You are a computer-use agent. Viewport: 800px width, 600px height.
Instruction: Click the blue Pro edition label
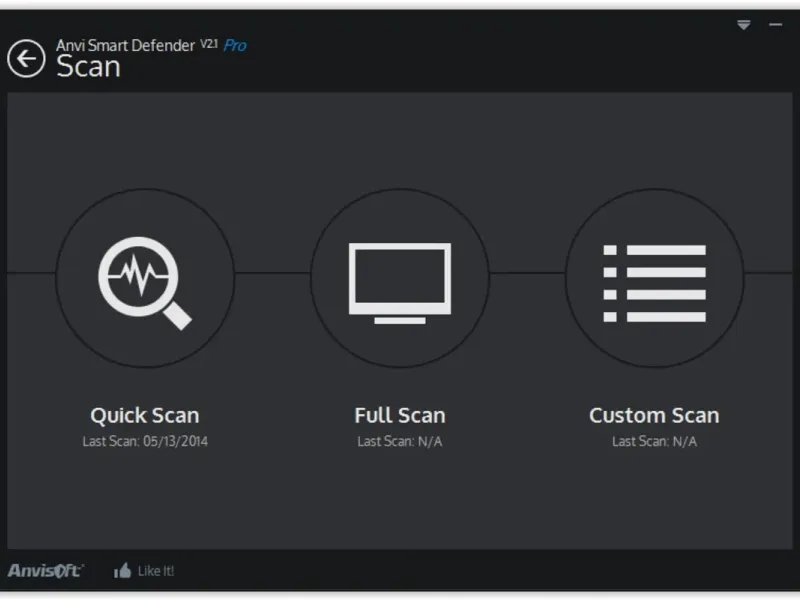235,46
